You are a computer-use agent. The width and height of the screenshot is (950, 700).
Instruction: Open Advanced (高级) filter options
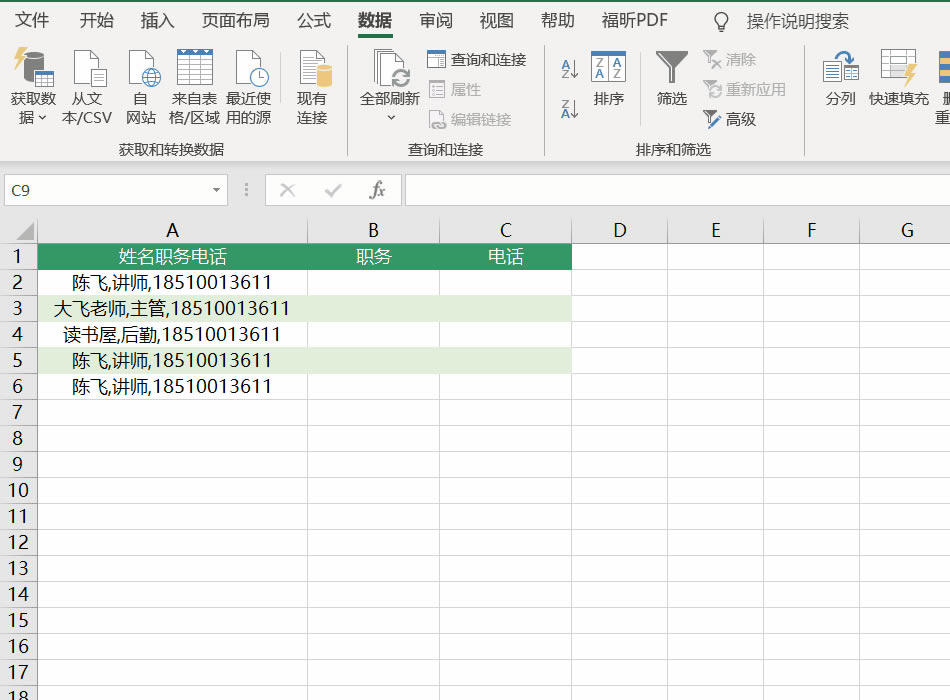(730, 119)
